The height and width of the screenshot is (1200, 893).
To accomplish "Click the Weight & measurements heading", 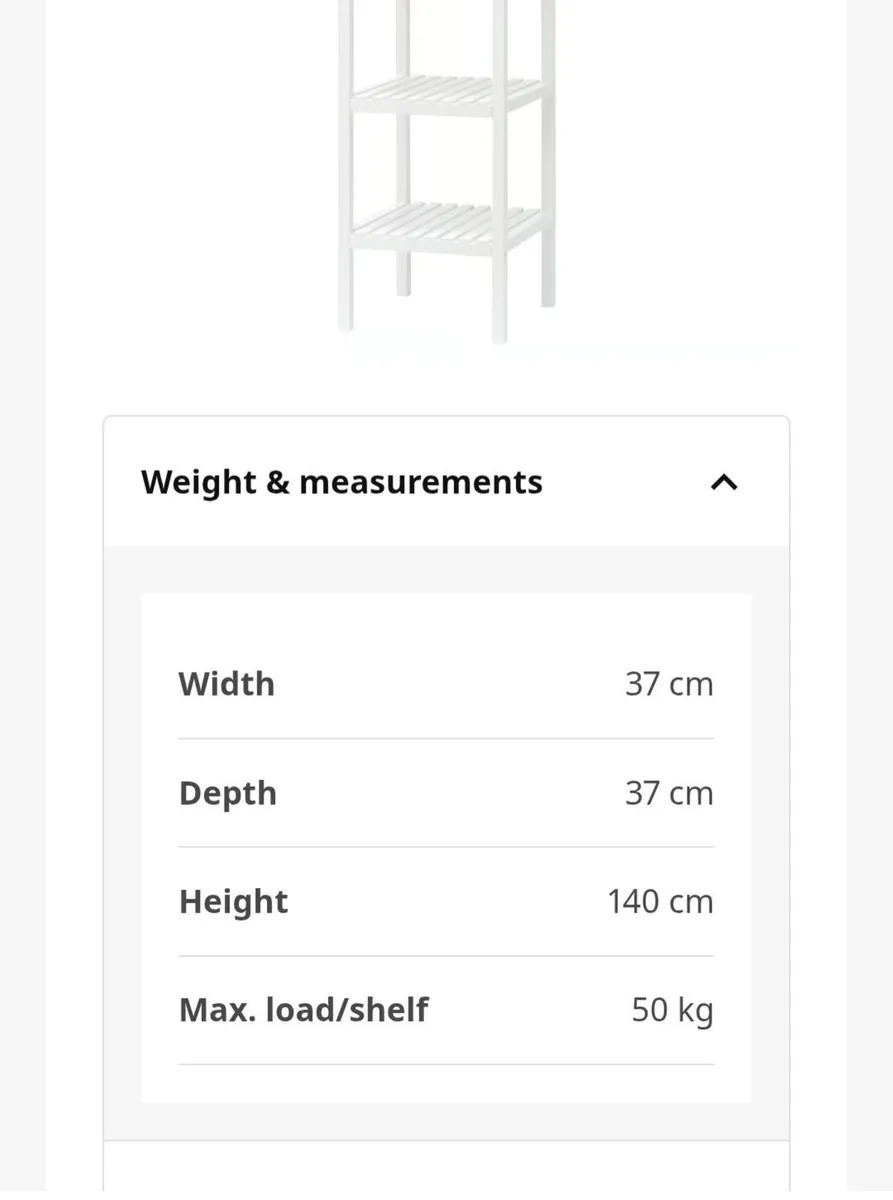I will (342, 482).
